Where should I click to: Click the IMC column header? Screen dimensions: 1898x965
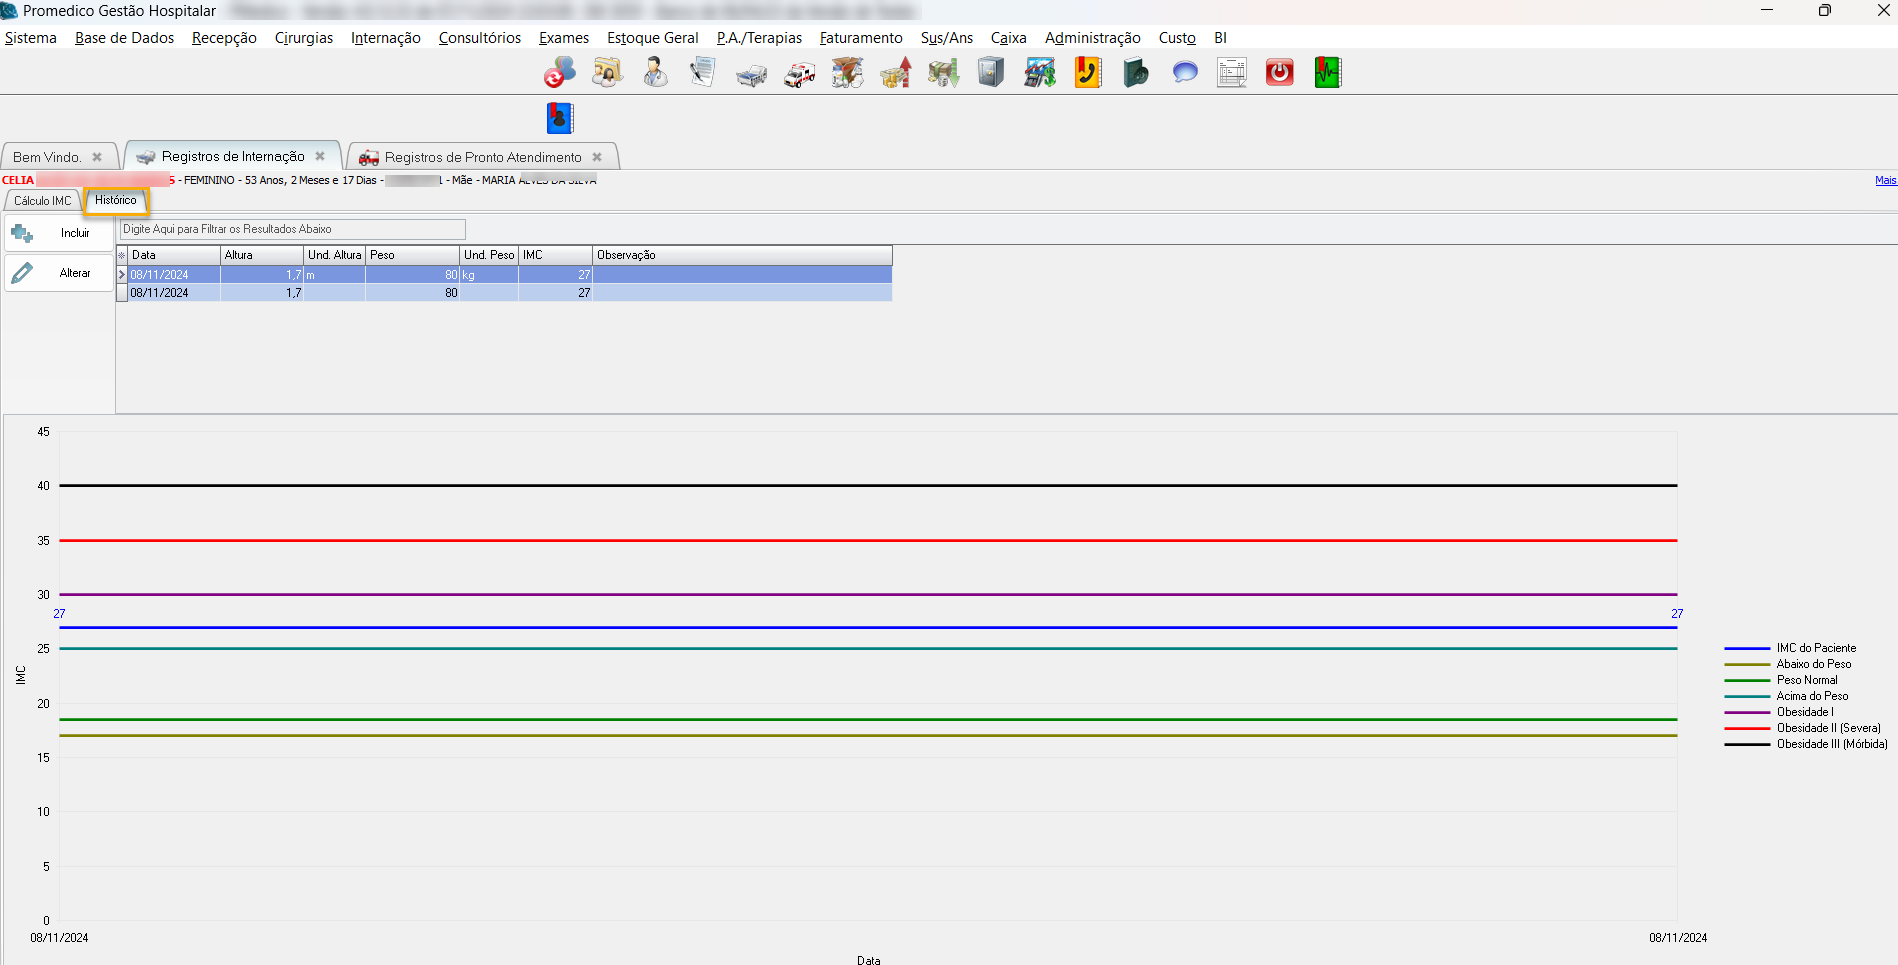tap(554, 255)
